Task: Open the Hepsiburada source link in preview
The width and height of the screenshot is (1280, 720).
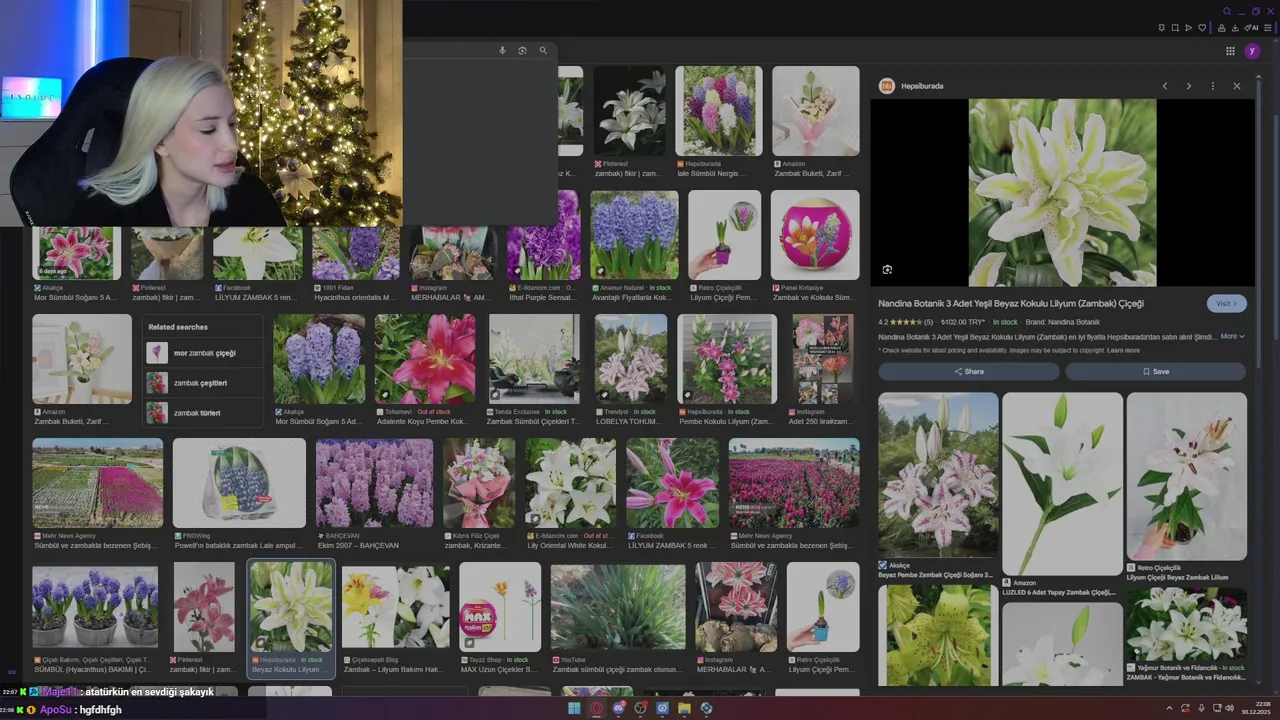Action: coord(920,86)
